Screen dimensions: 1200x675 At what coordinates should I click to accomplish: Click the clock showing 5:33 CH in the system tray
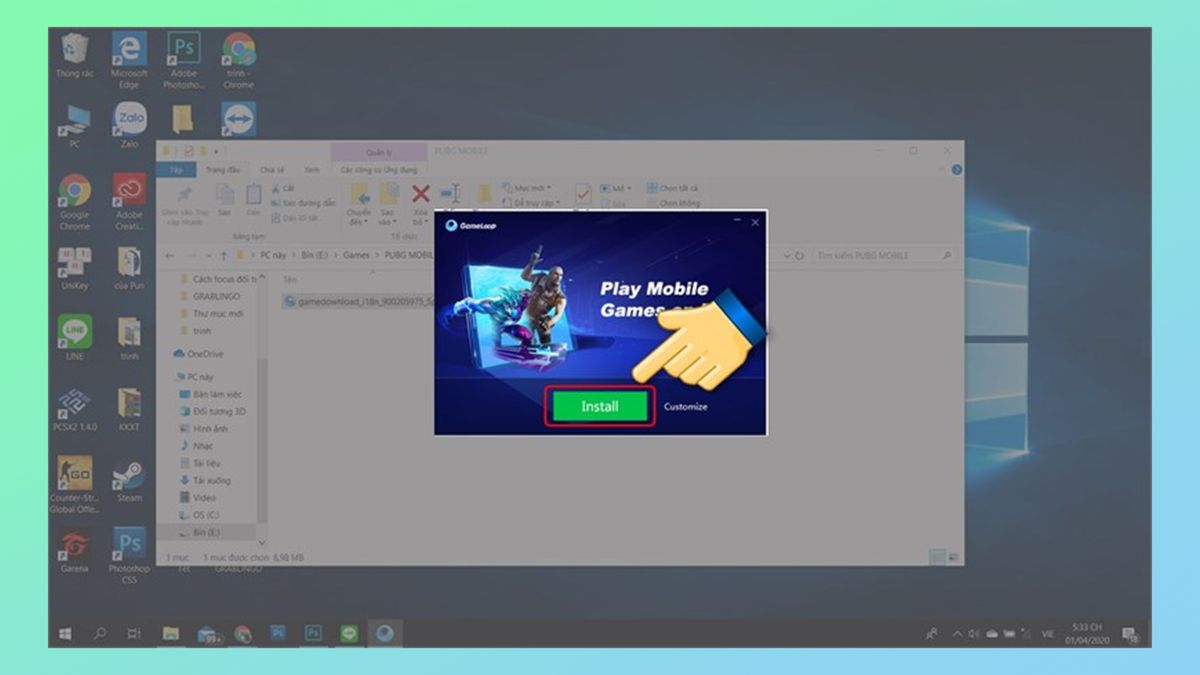click(x=1085, y=633)
